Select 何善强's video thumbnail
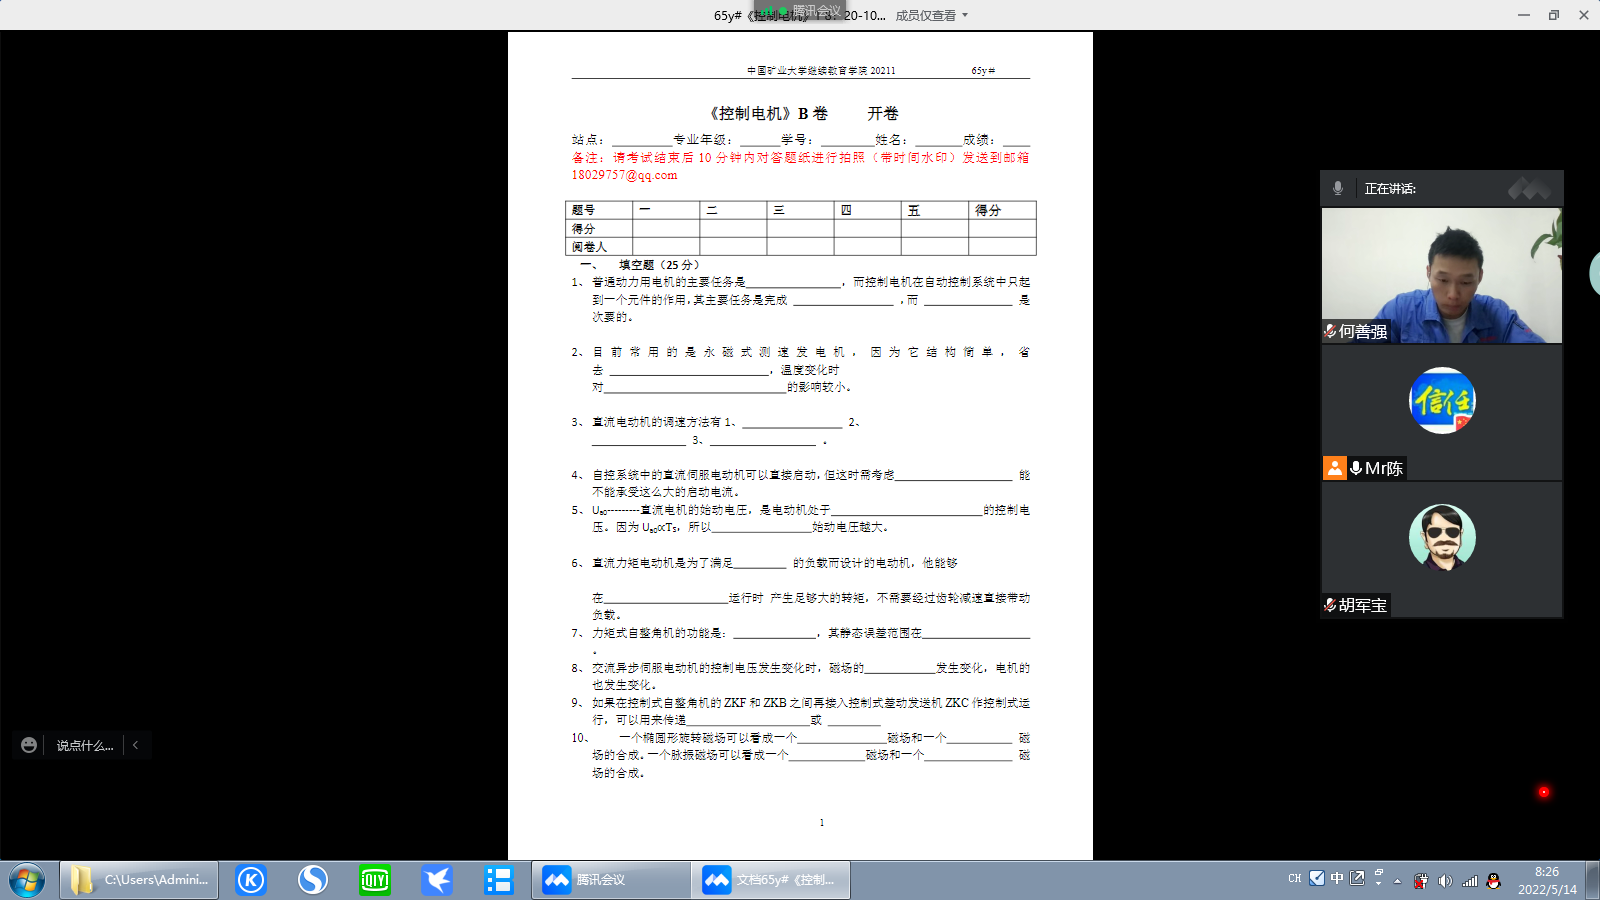1600x900 pixels. tap(1441, 275)
